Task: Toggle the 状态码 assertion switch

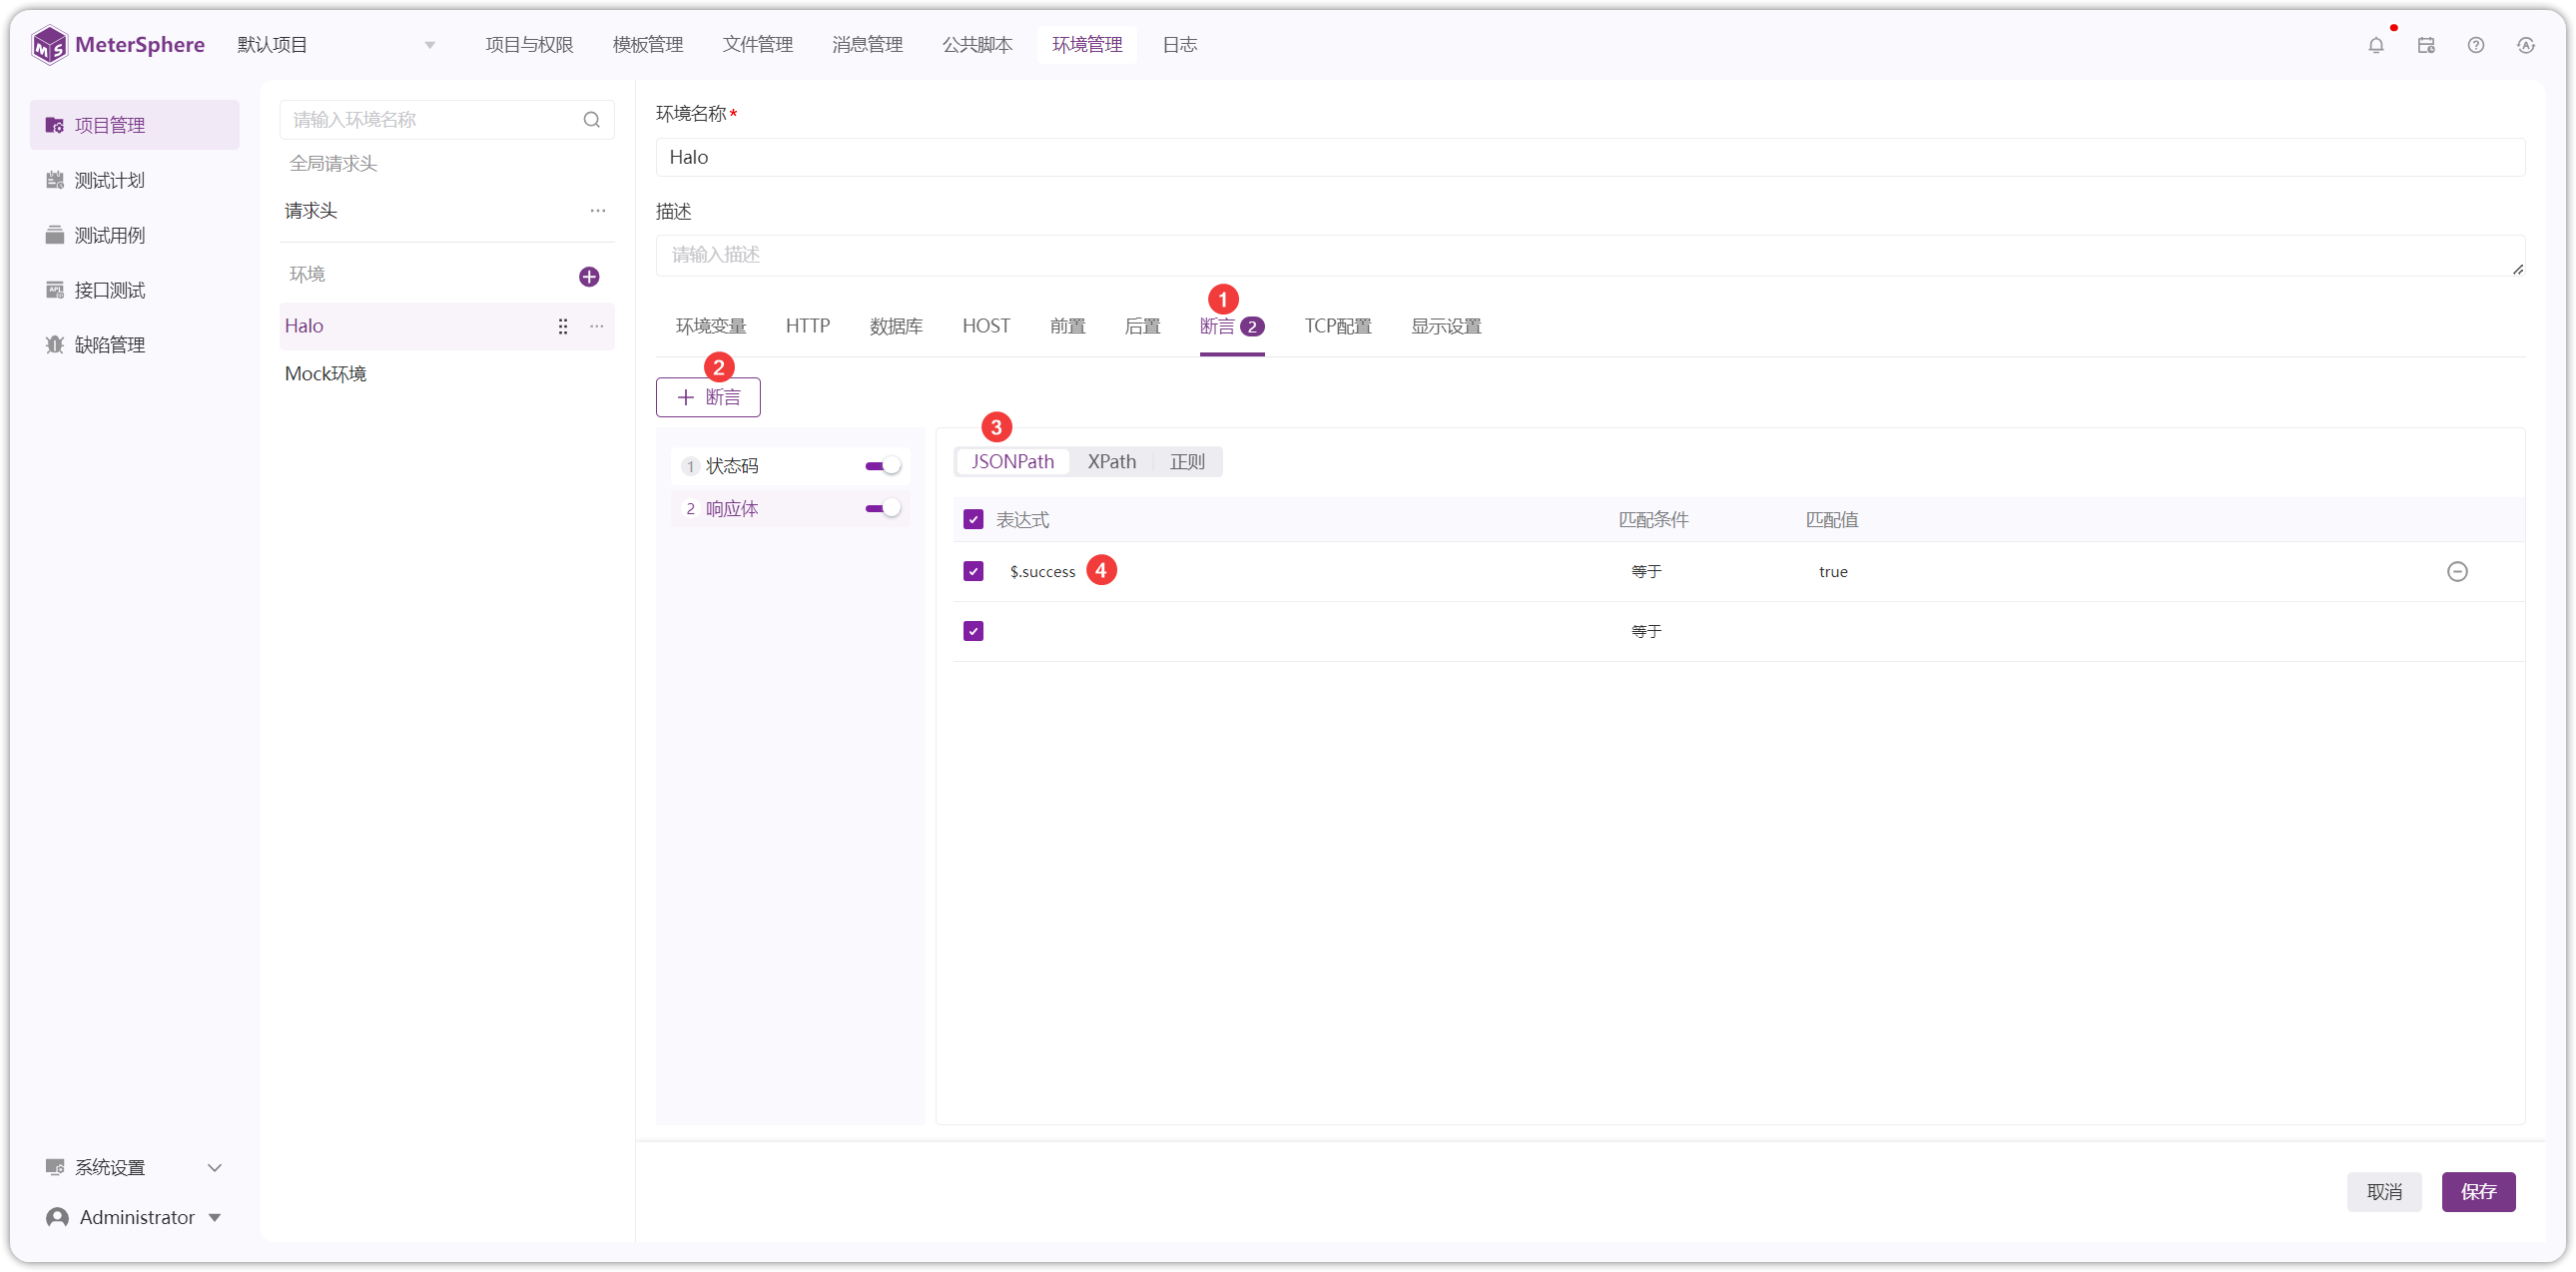Action: click(883, 466)
